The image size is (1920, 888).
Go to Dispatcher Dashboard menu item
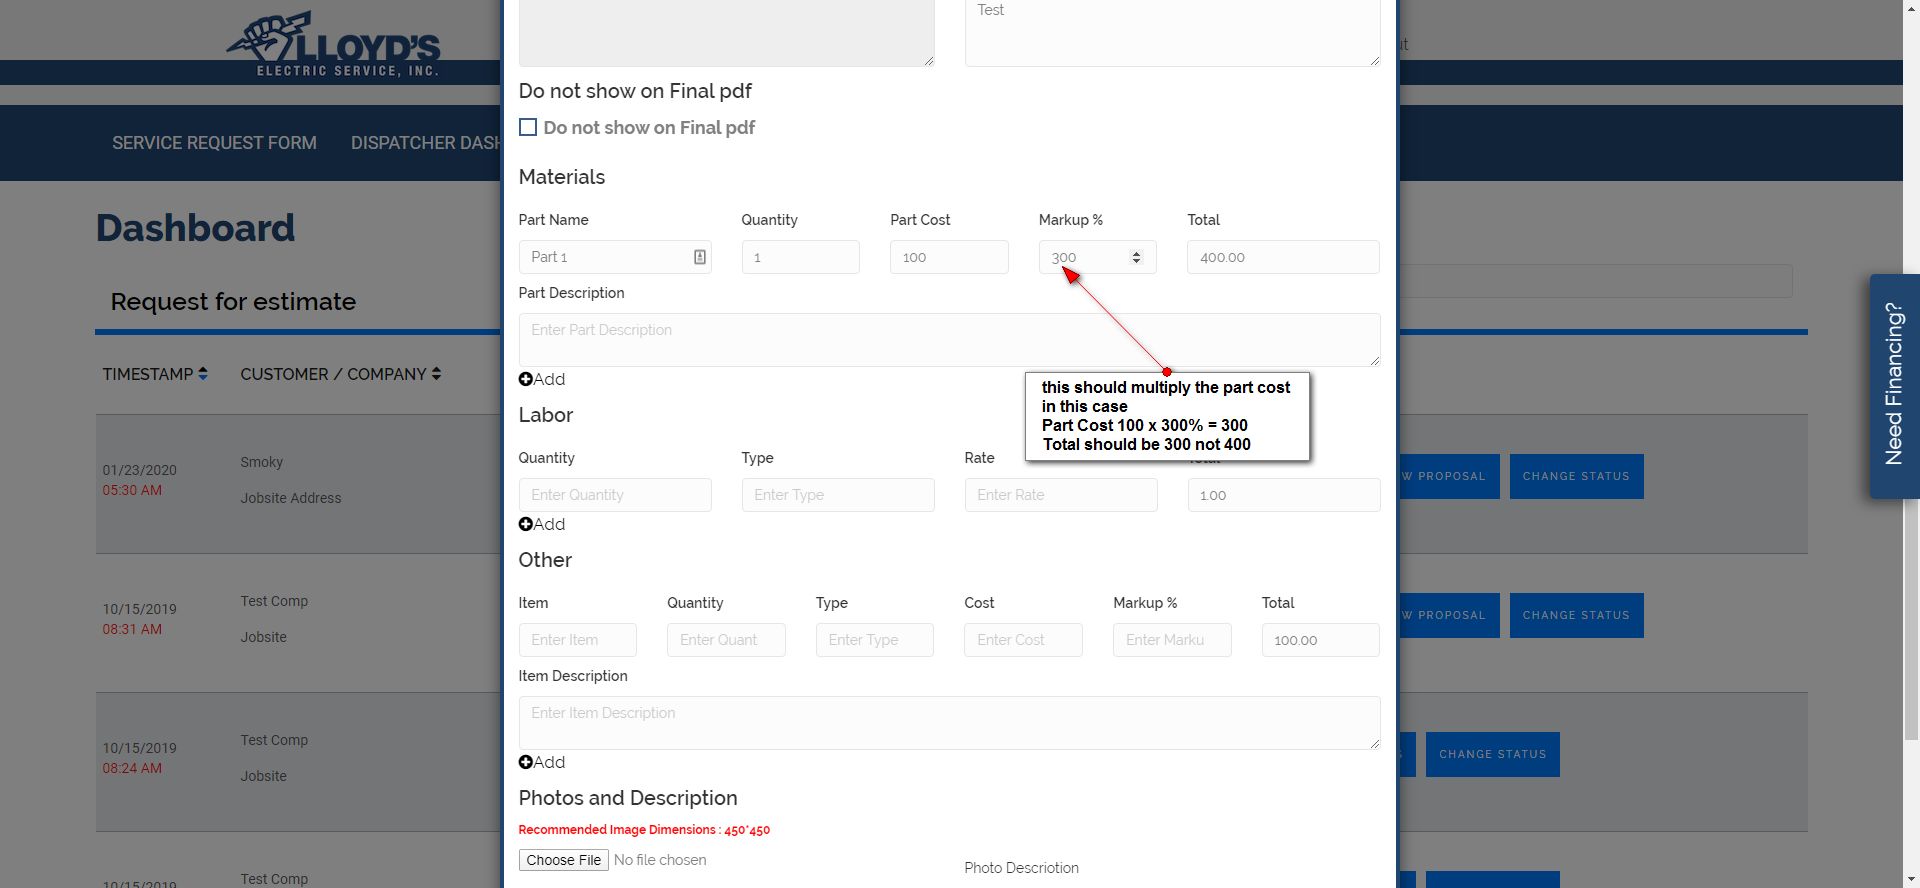425,143
